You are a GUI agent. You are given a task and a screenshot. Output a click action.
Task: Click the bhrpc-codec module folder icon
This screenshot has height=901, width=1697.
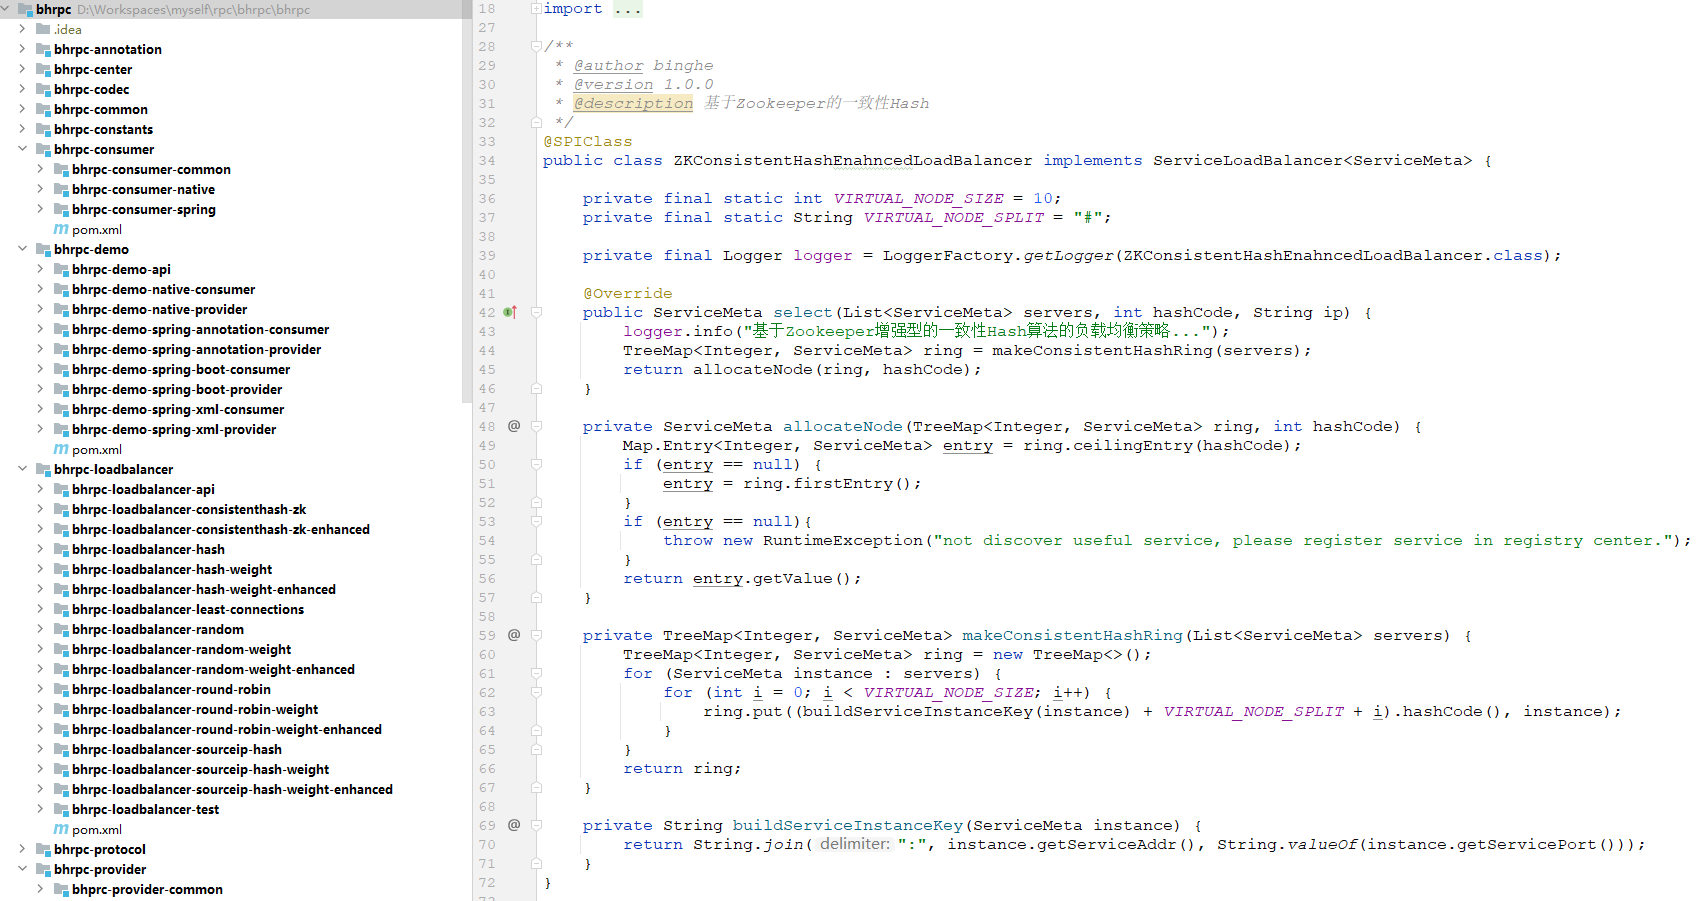tap(43, 90)
